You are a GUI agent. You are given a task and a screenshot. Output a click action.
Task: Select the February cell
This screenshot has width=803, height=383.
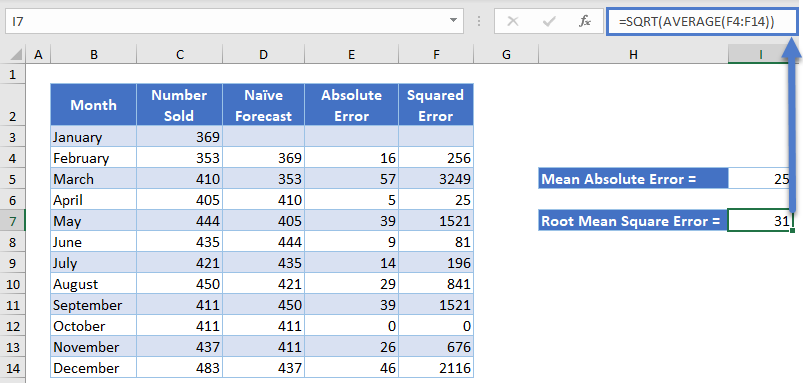pos(93,158)
